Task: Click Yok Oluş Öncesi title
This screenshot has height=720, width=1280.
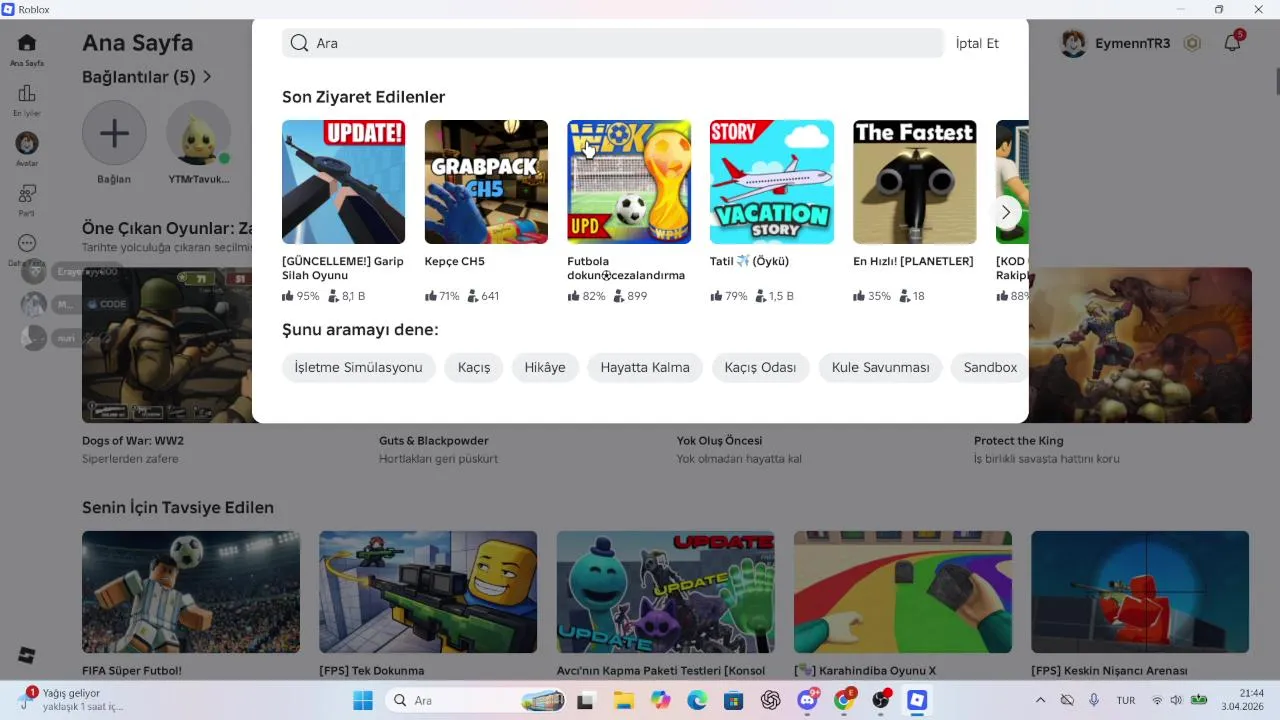Action: [719, 441]
